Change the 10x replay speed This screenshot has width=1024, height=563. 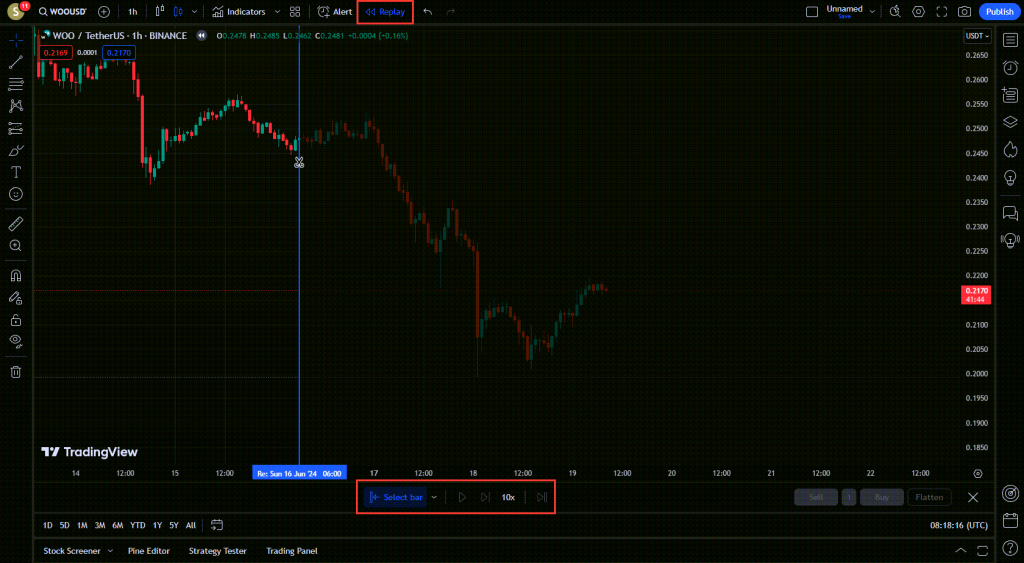(x=508, y=497)
